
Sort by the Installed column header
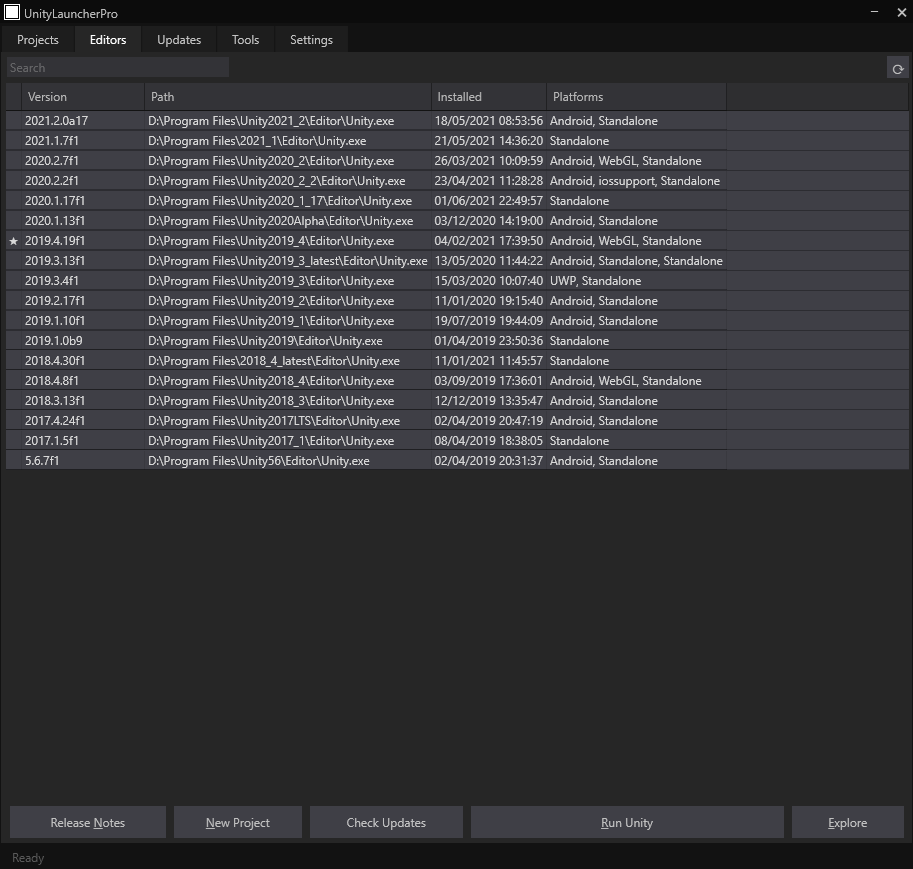click(x=489, y=97)
